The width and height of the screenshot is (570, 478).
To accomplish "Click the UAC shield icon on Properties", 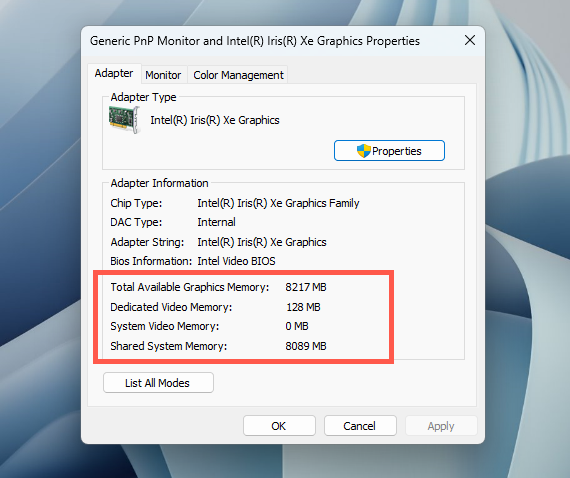I will pyautogui.click(x=363, y=151).
